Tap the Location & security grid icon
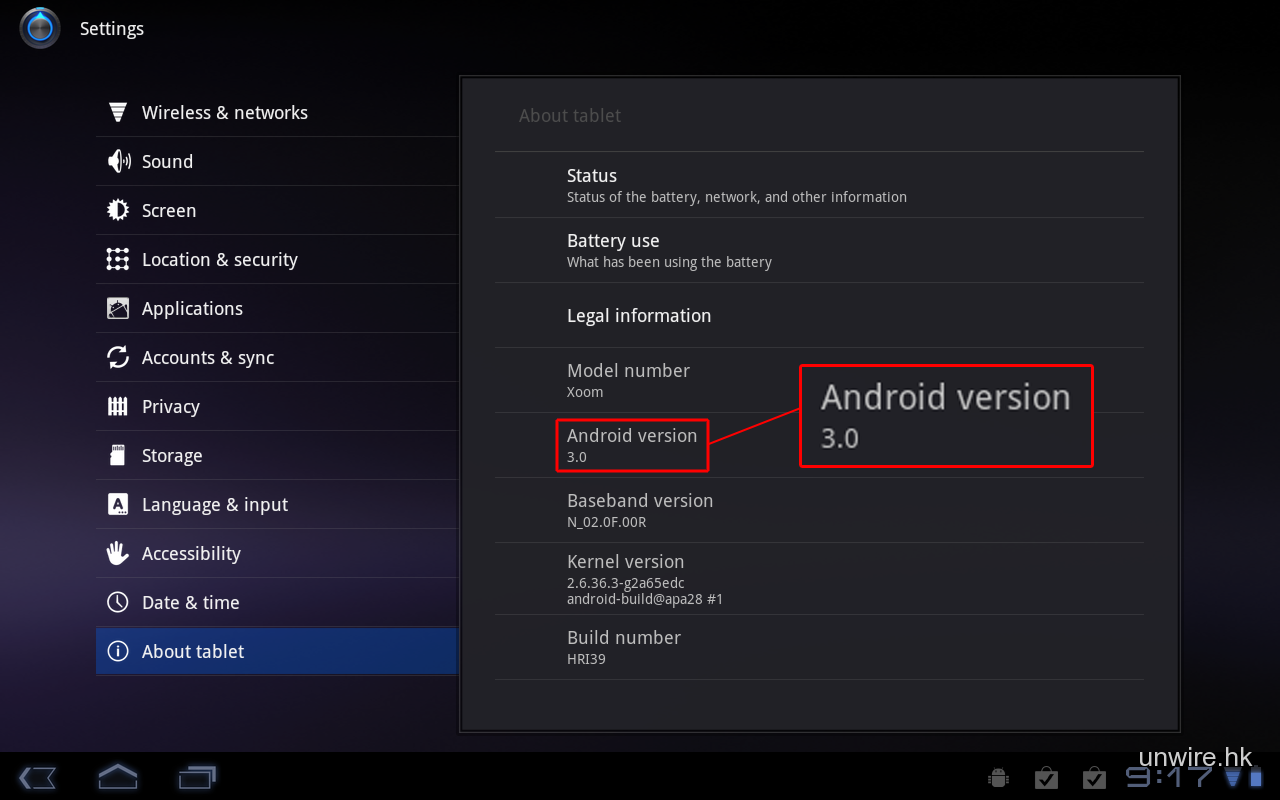The height and width of the screenshot is (800, 1280). click(118, 260)
